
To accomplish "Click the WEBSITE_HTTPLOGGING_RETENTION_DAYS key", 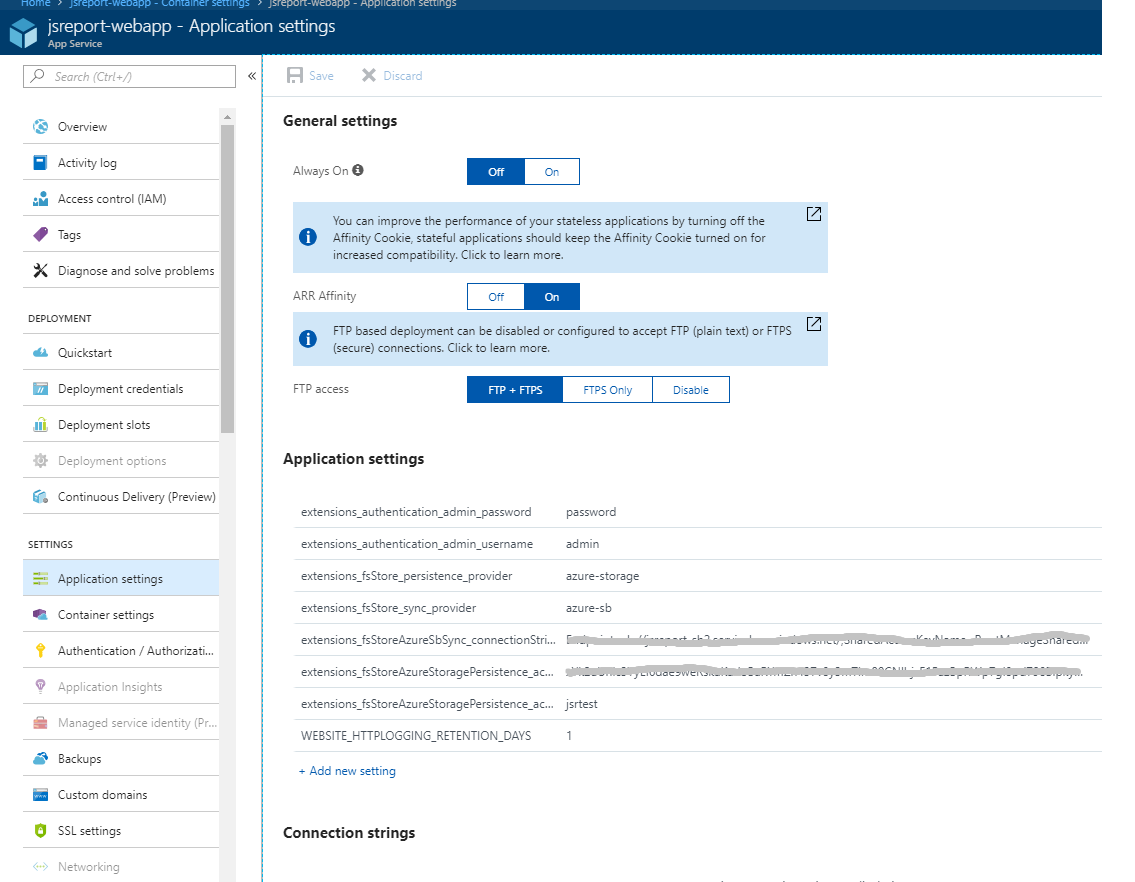I will 416,736.
